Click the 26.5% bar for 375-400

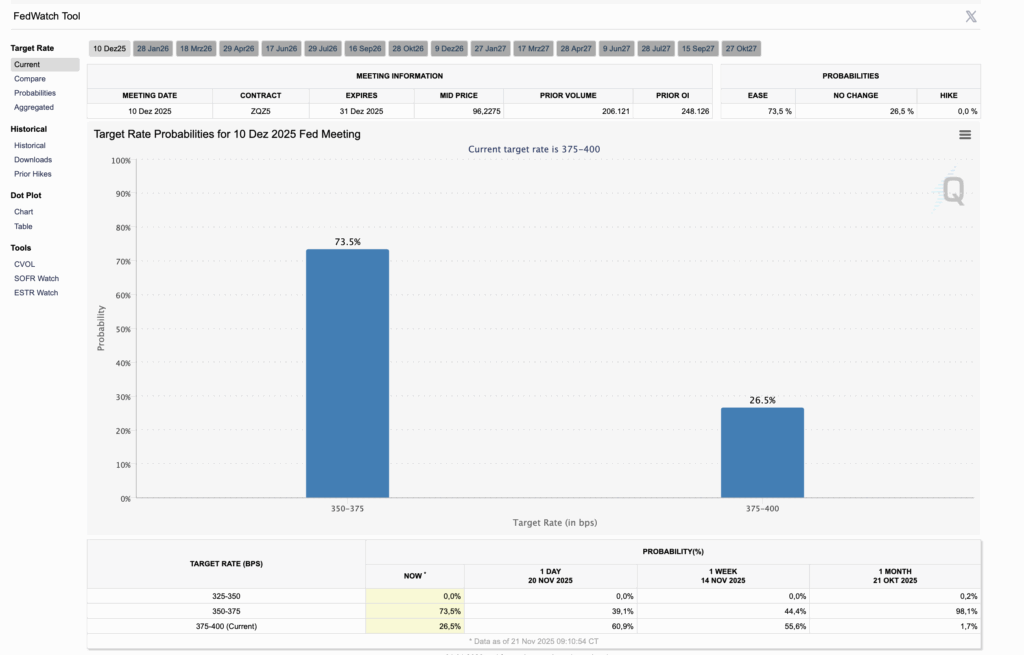[x=762, y=453]
